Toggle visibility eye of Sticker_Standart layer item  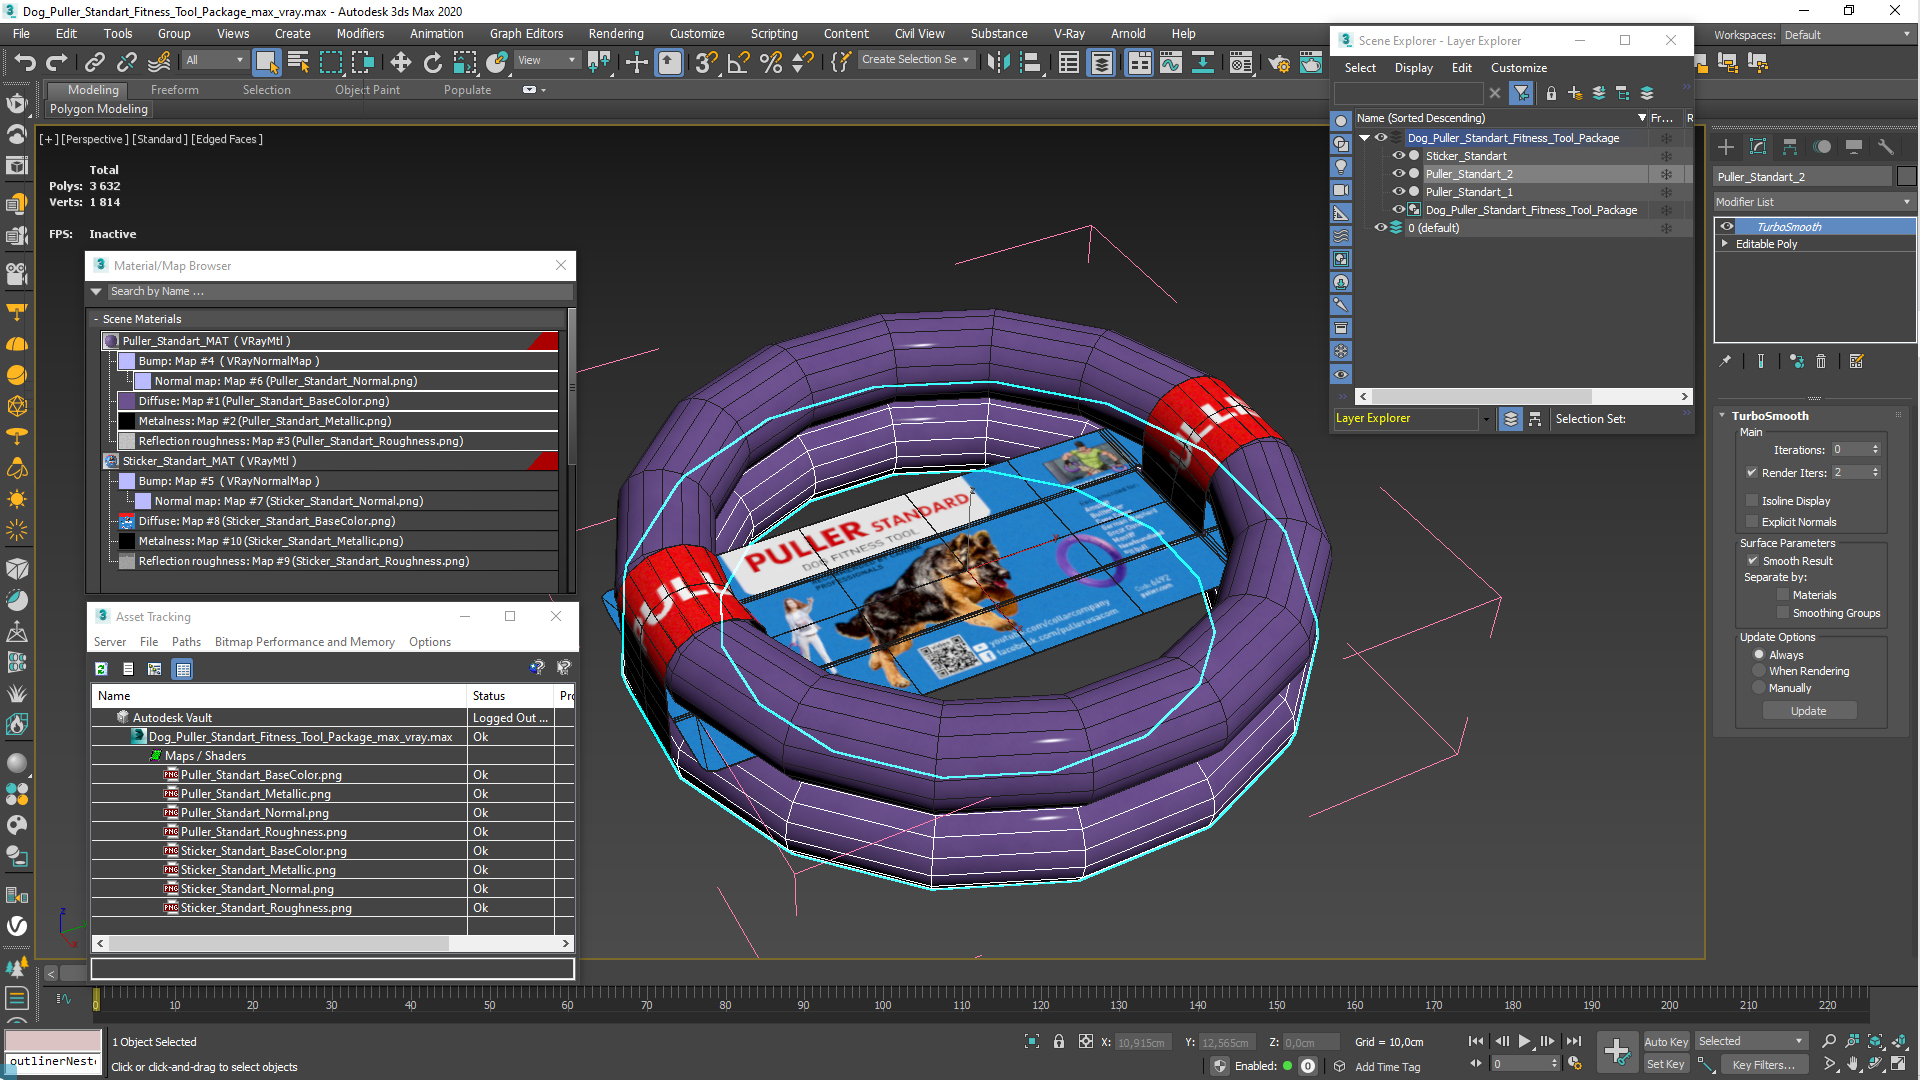pyautogui.click(x=1399, y=156)
